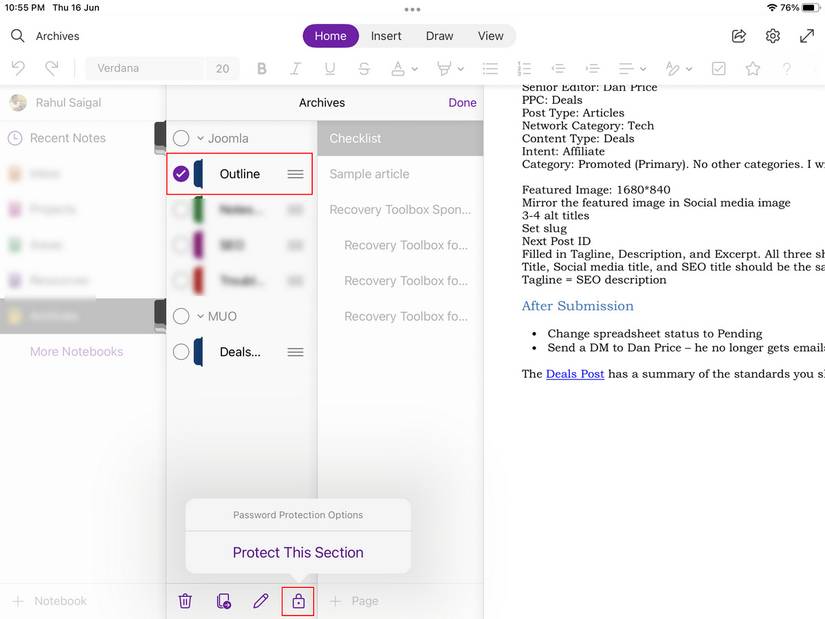This screenshot has height=619, width=825.
Task: Delete section using trash icon
Action: [x=185, y=601]
